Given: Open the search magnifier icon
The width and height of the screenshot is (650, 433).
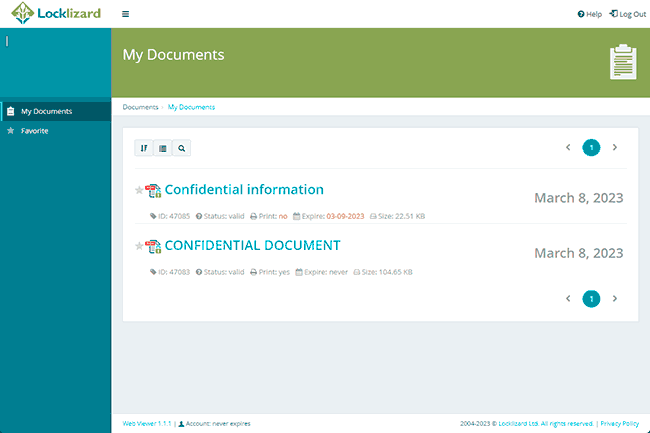Looking at the screenshot, I should click(182, 148).
